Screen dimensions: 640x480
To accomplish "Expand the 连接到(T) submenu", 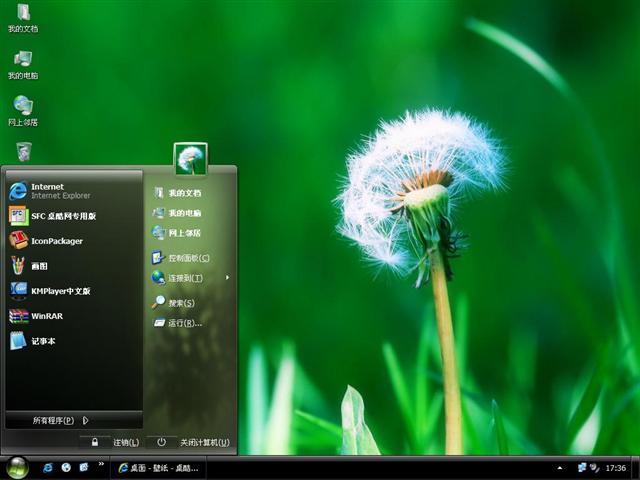I will (185, 278).
